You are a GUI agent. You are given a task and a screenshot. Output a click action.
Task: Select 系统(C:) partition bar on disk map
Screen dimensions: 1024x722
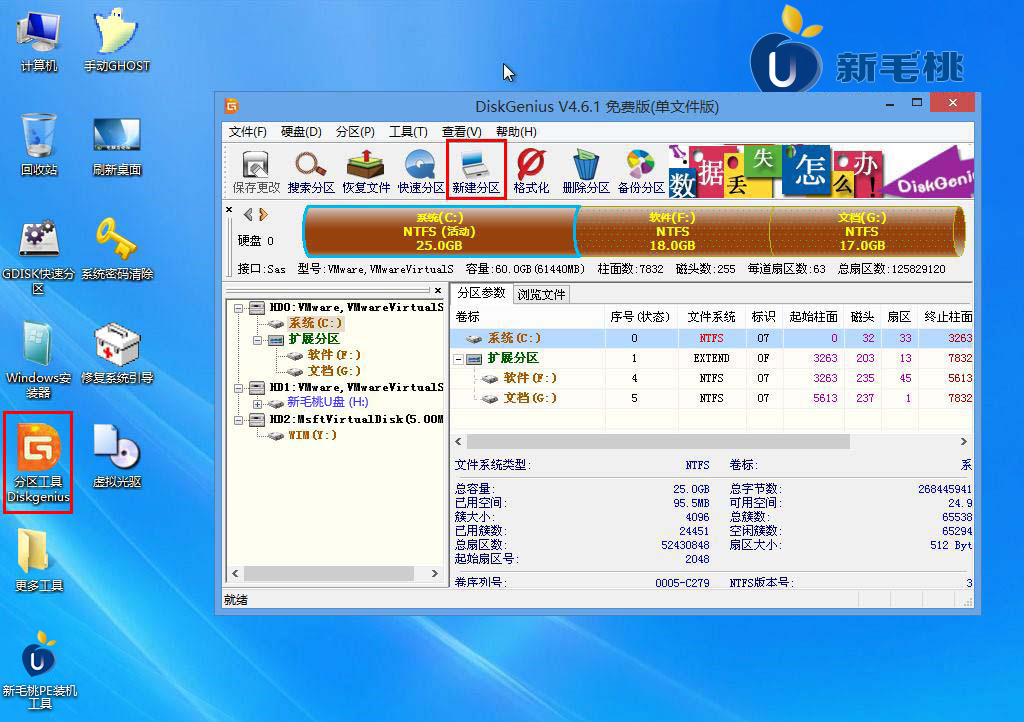(x=440, y=232)
